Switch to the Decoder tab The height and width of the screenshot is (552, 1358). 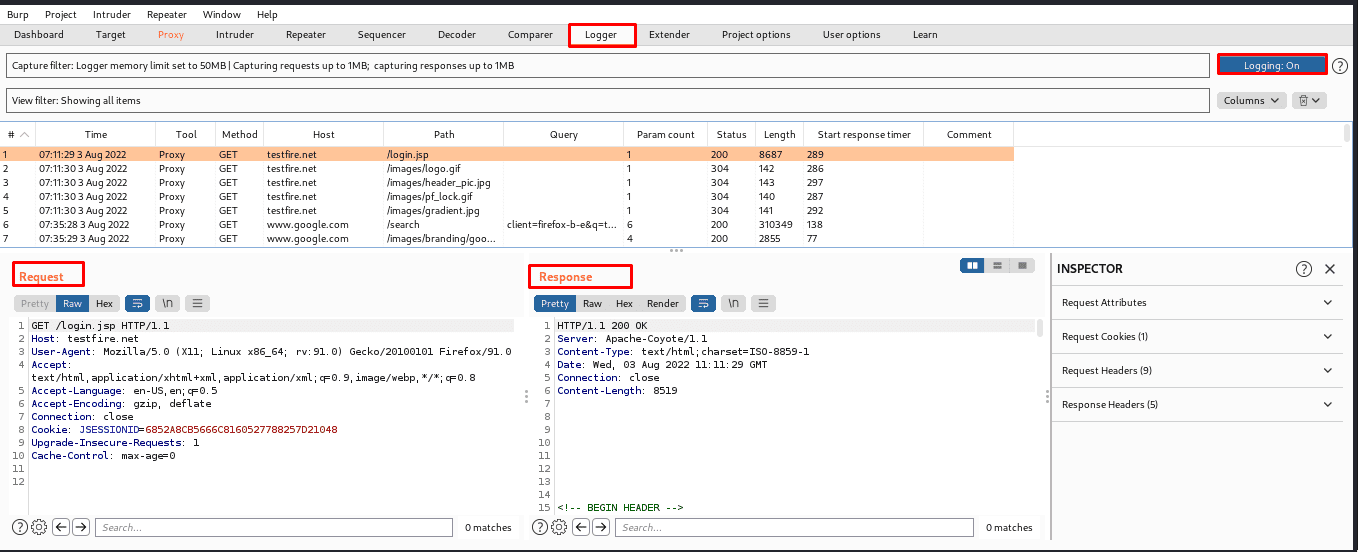point(457,35)
